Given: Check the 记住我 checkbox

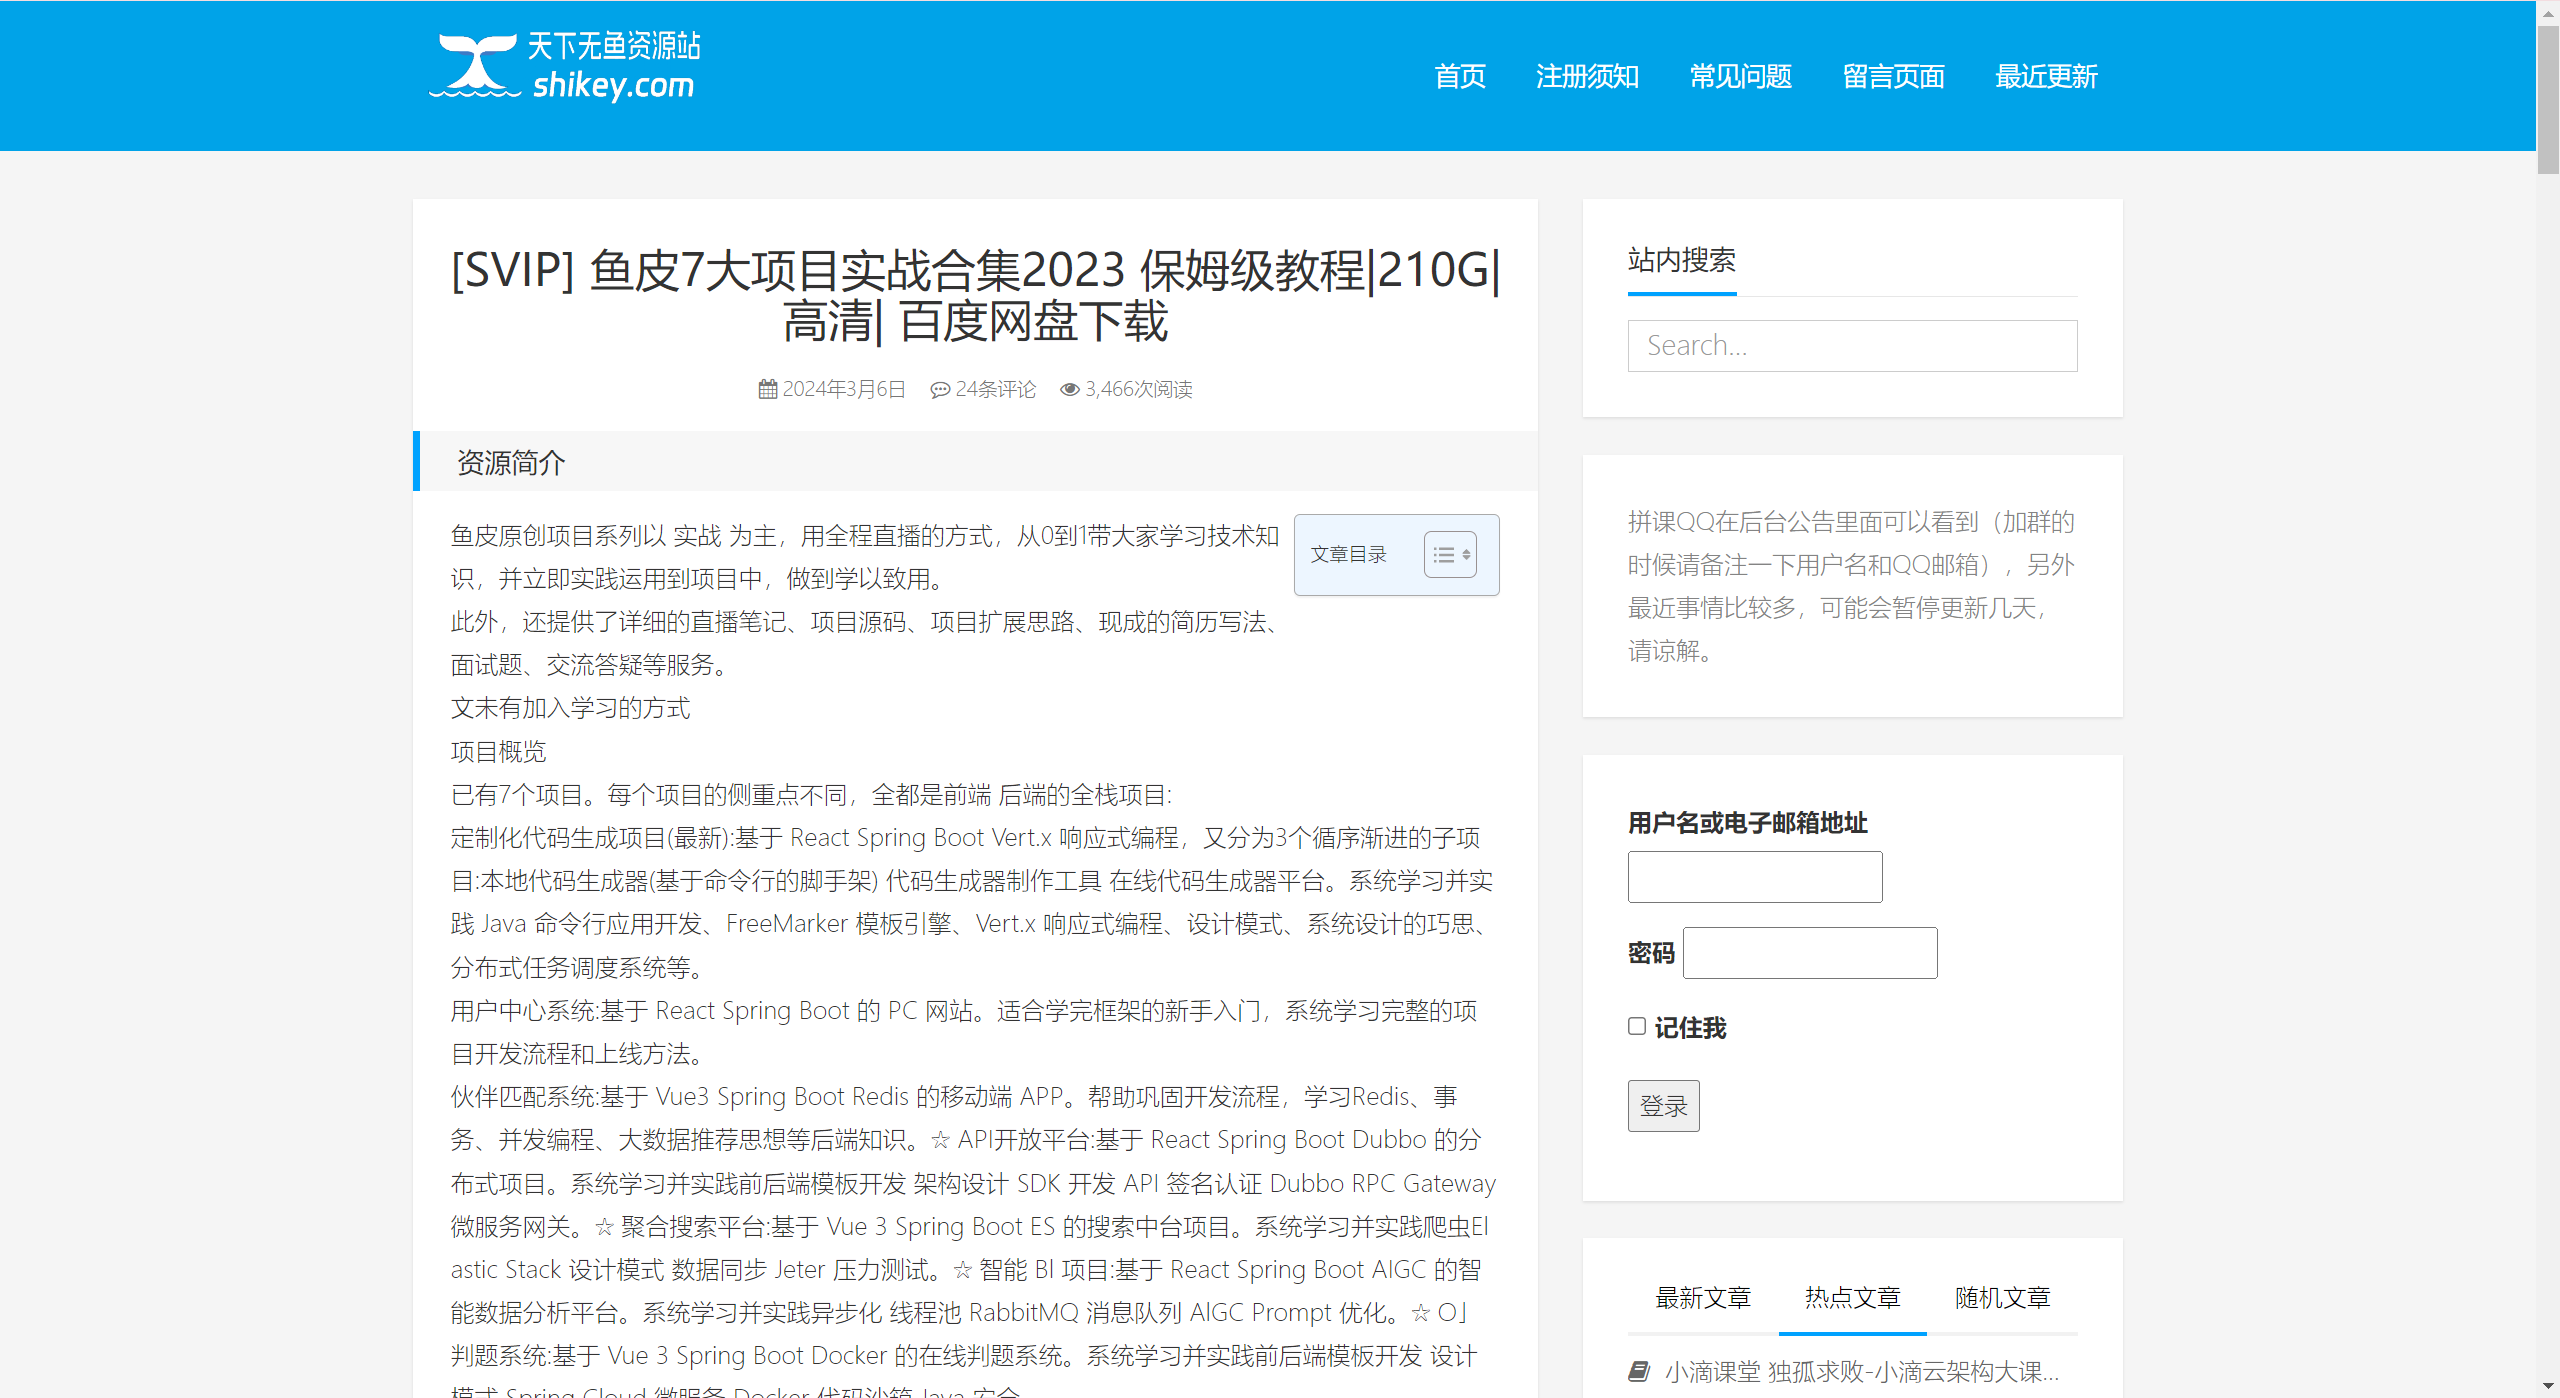Looking at the screenshot, I should click(1636, 1026).
